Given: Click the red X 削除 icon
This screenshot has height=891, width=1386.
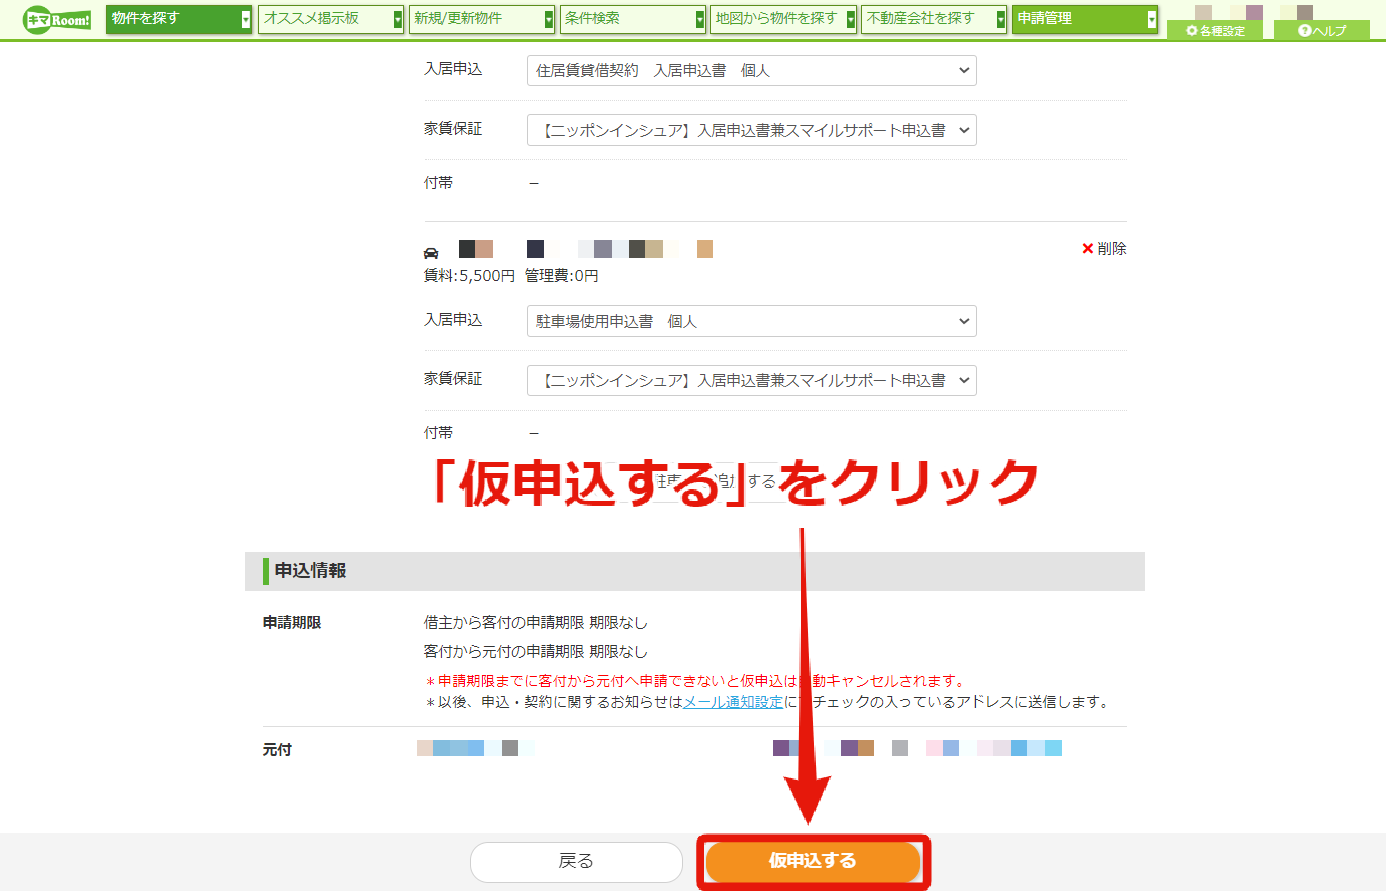Looking at the screenshot, I should click(x=1088, y=249).
